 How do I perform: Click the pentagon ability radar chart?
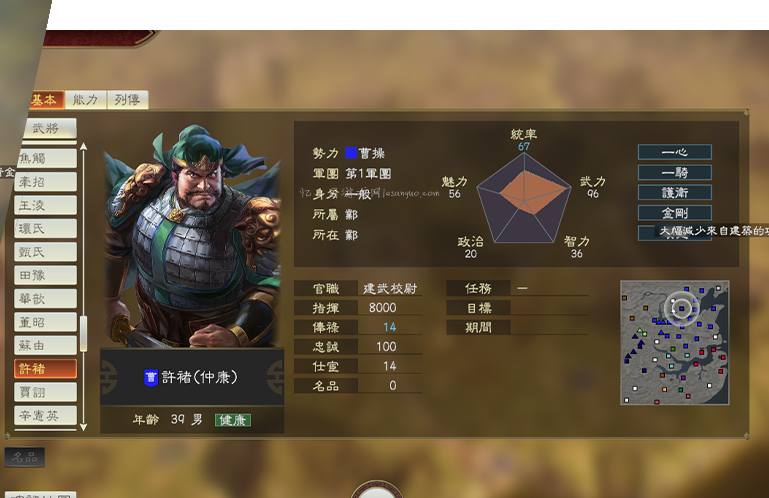[524, 198]
